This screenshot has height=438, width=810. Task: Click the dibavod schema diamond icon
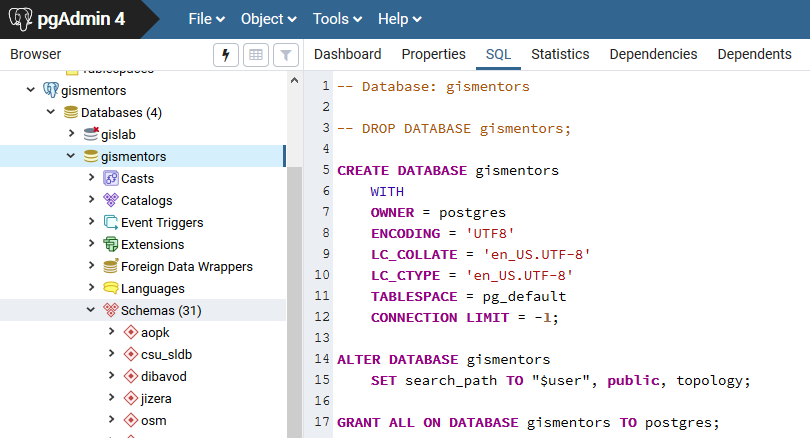tap(131, 376)
